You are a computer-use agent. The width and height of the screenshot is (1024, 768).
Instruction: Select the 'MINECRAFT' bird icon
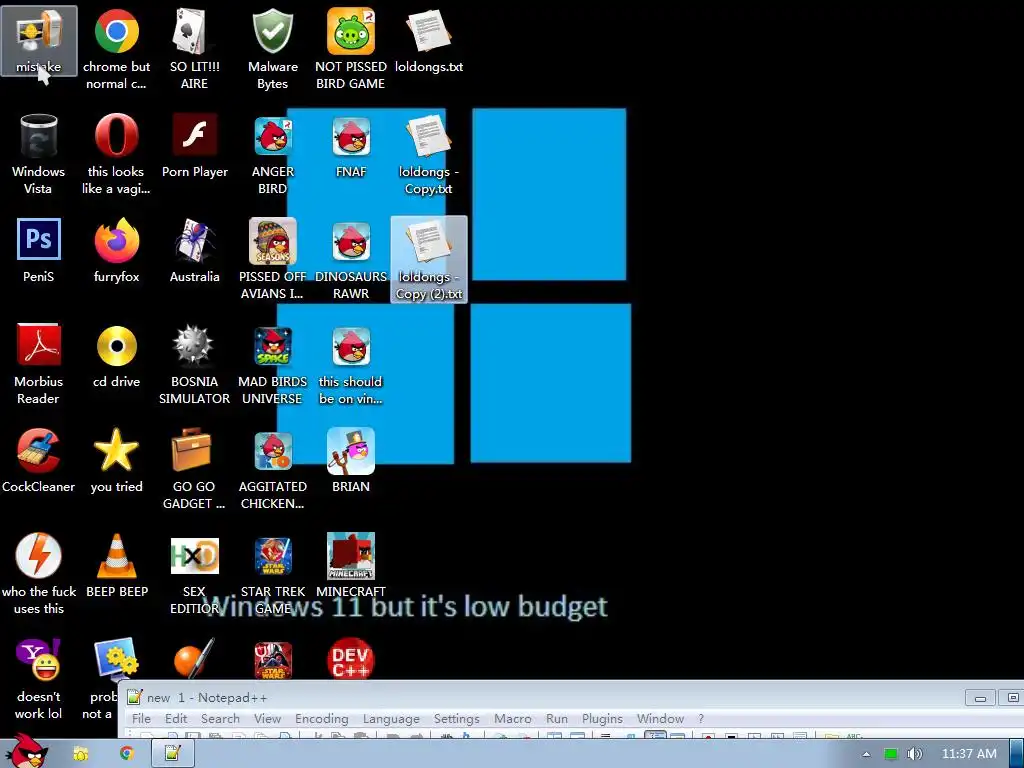point(351,566)
